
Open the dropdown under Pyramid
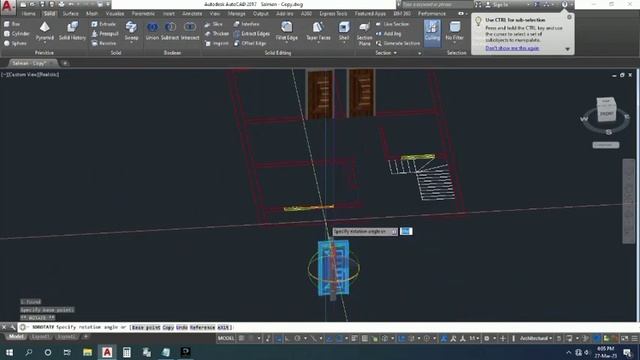pyautogui.click(x=44, y=42)
